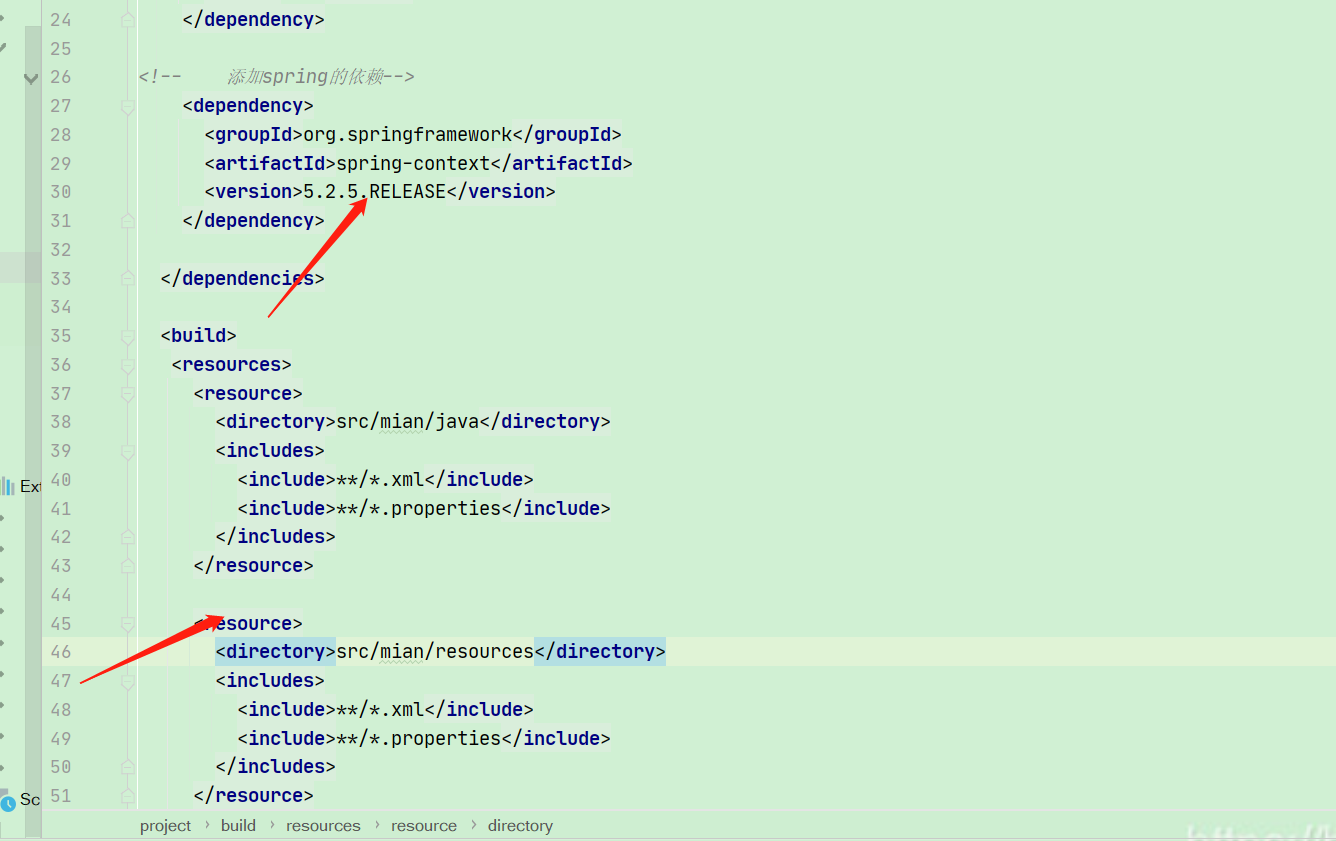Select the Scratches clock icon
Screen dimensions: 1336x841
8,802
